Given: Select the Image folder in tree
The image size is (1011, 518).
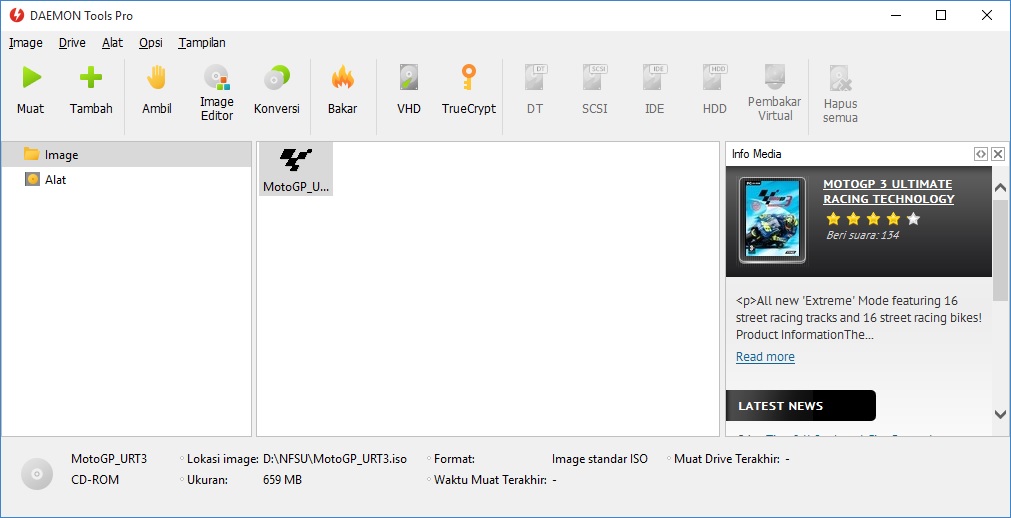Looking at the screenshot, I should coord(126,155).
